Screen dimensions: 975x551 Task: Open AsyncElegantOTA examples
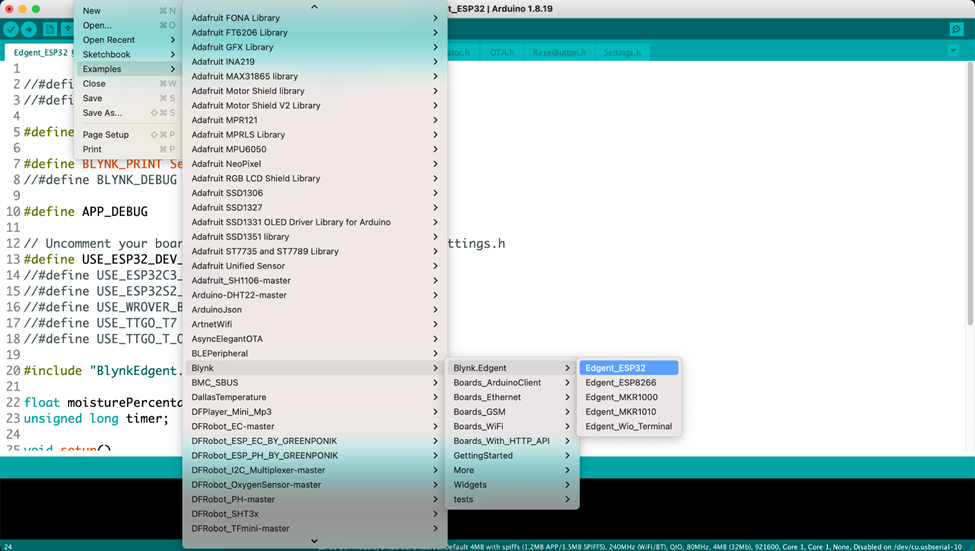315,339
